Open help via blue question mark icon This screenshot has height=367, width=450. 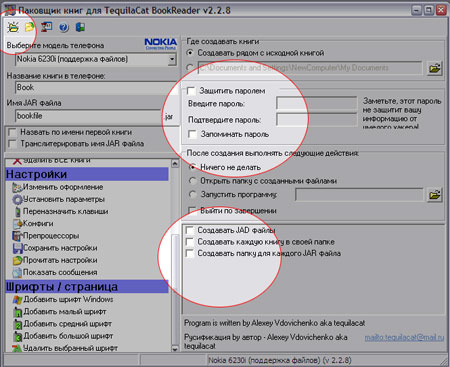(x=64, y=27)
